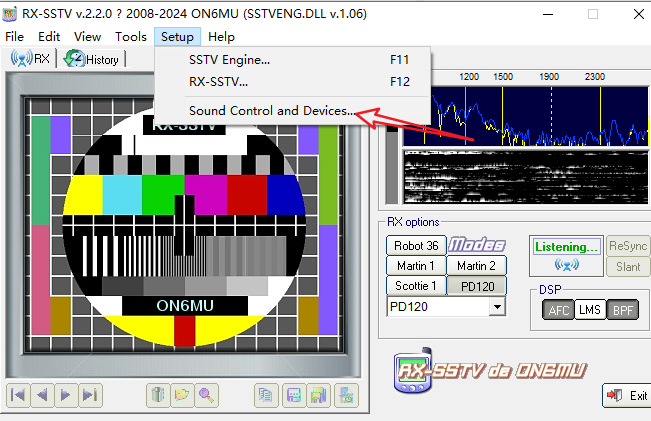
Task: Click the received test pattern image
Action: tap(184, 225)
